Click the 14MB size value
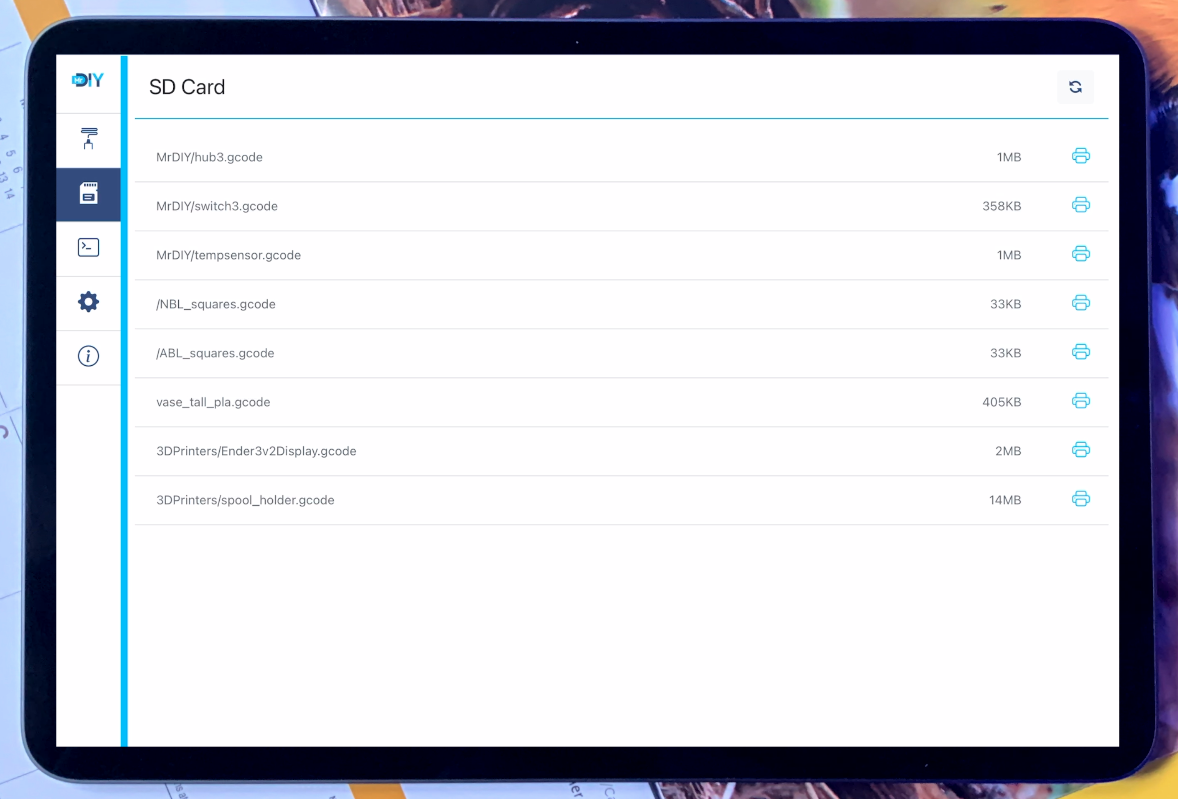Screen dimensions: 1178x799 [x=1004, y=500]
